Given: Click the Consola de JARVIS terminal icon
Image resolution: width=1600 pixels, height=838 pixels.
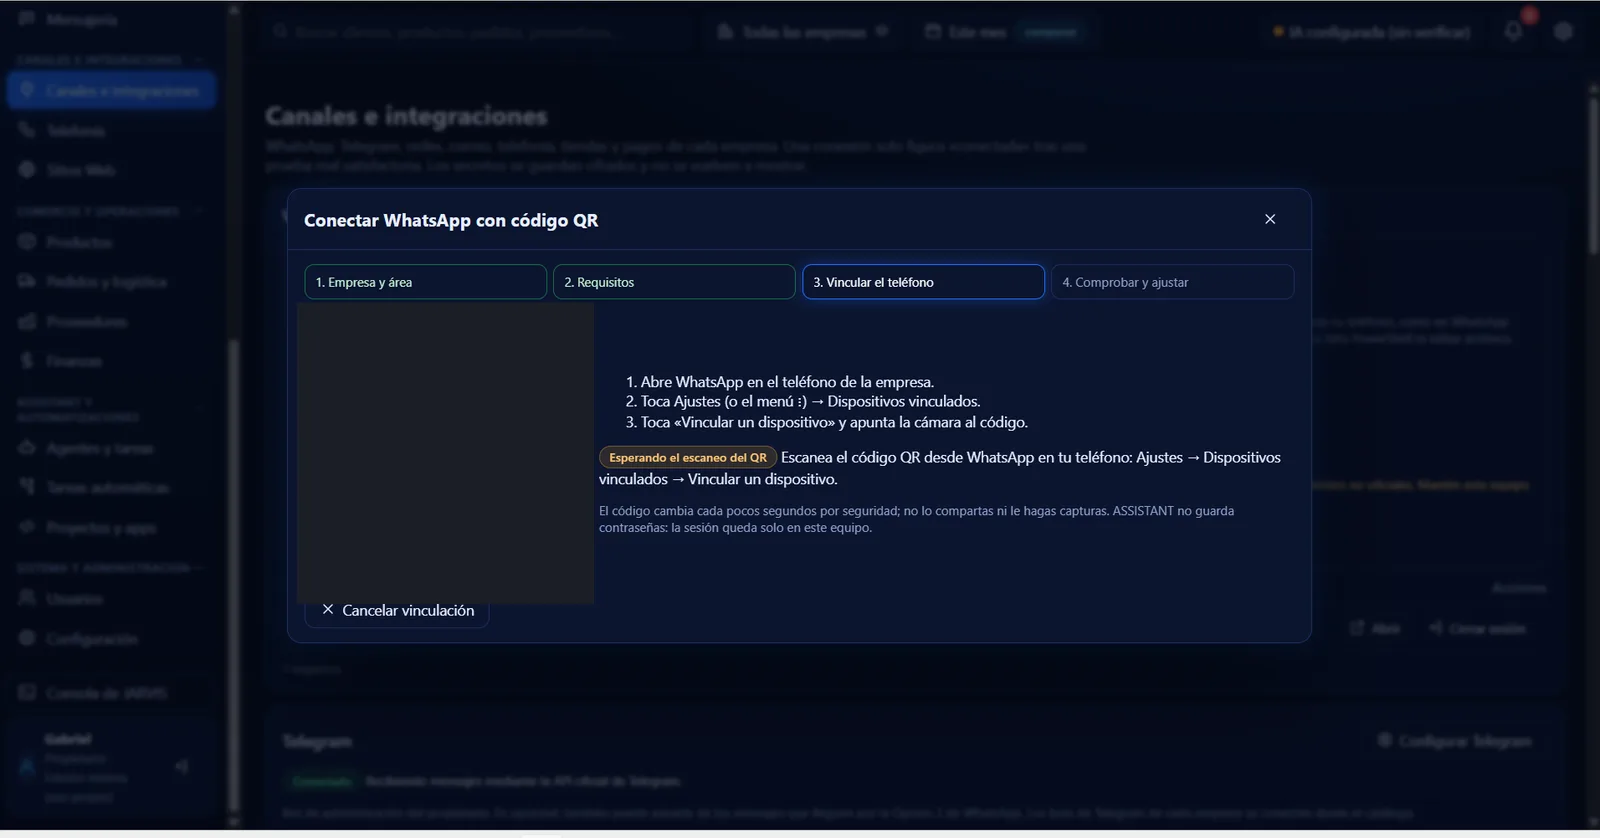Looking at the screenshot, I should pos(27,692).
